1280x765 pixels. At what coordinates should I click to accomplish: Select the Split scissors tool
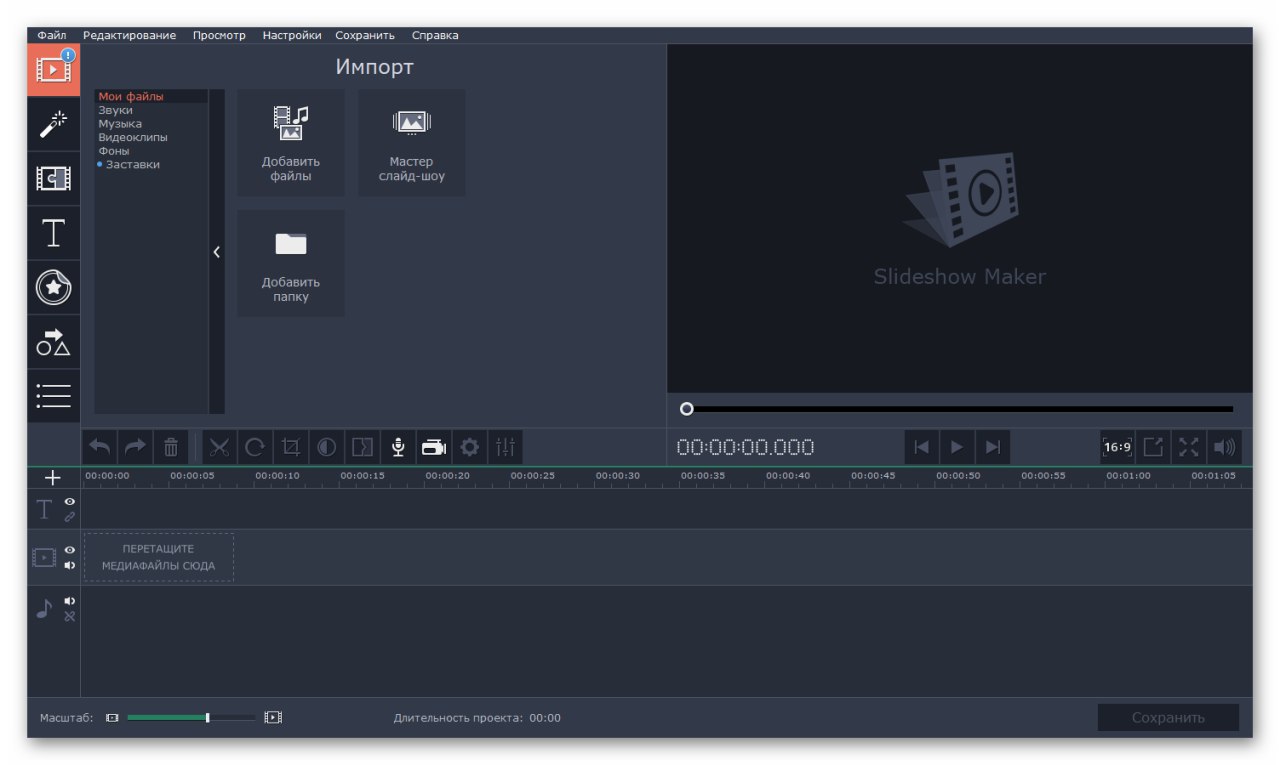(x=220, y=447)
